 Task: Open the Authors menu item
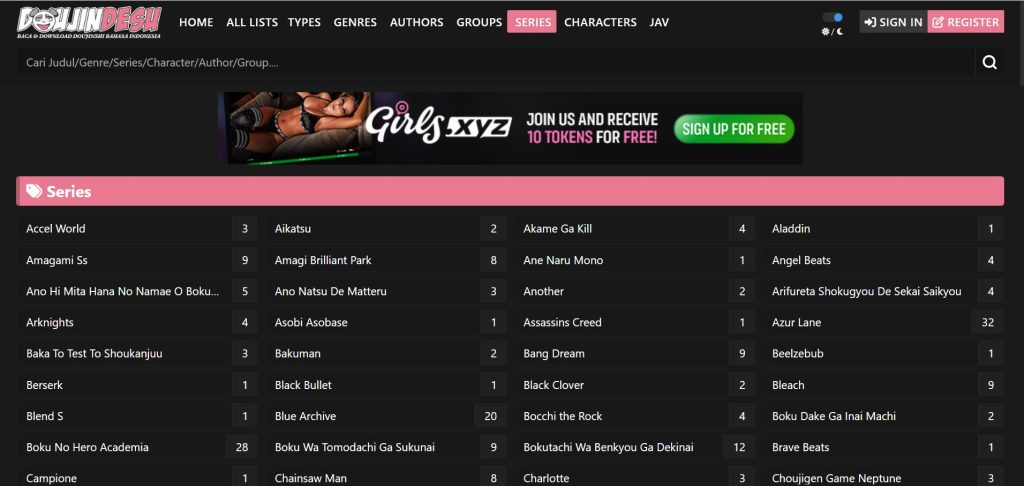(417, 22)
